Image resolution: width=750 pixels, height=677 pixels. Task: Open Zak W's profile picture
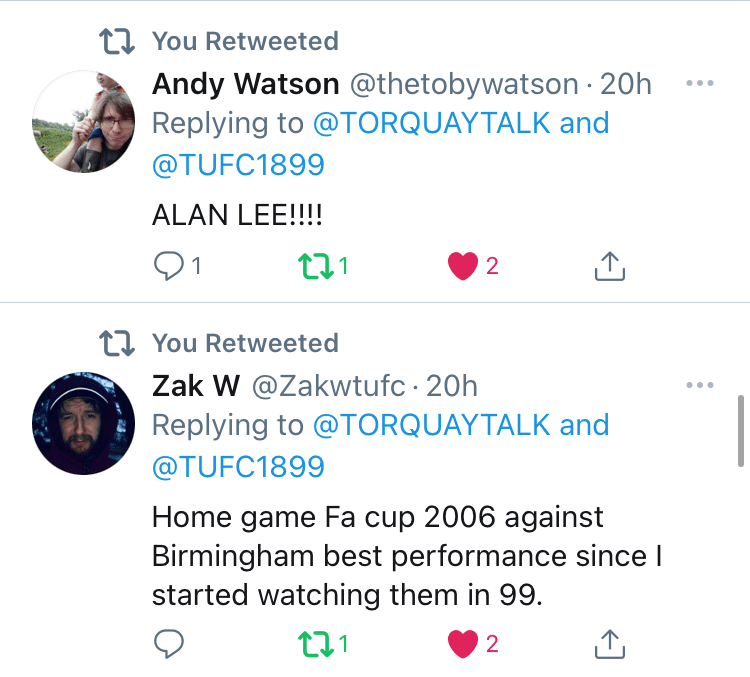pos(84,424)
